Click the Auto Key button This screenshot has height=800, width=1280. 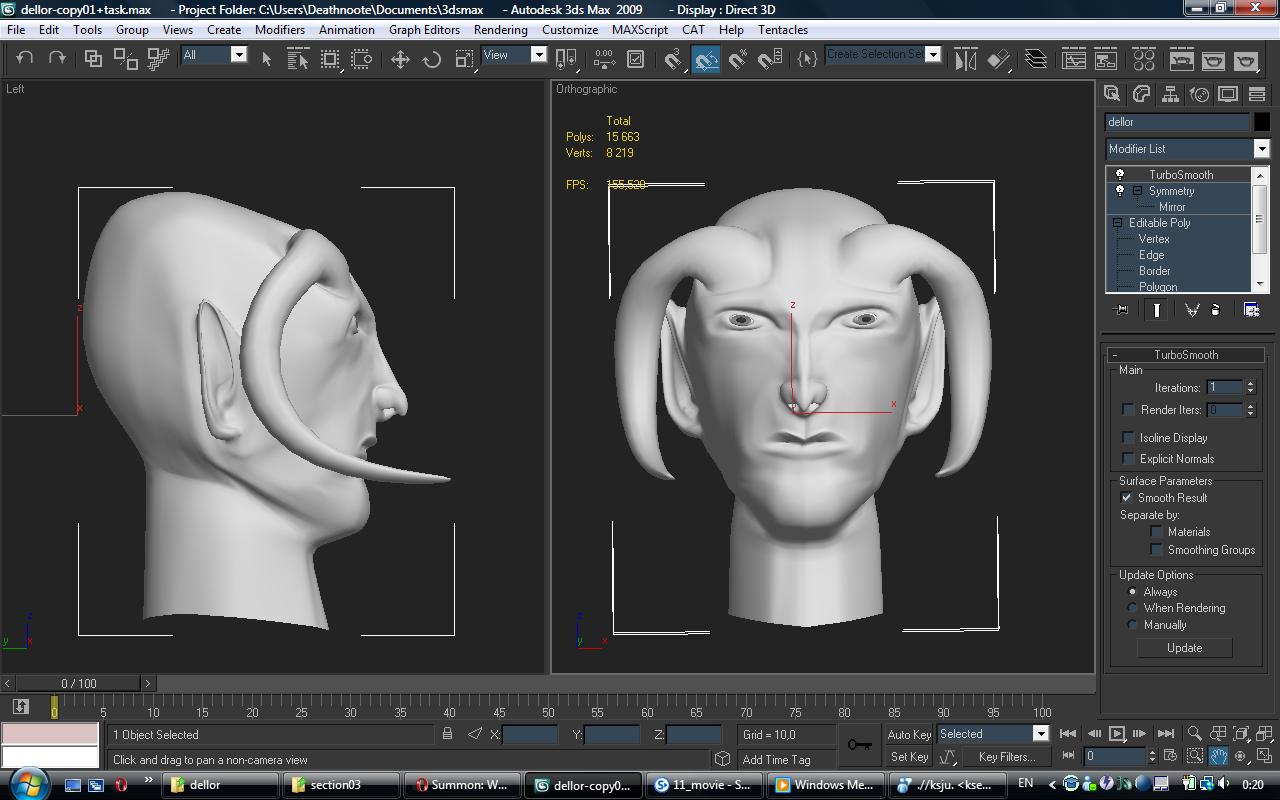point(908,734)
